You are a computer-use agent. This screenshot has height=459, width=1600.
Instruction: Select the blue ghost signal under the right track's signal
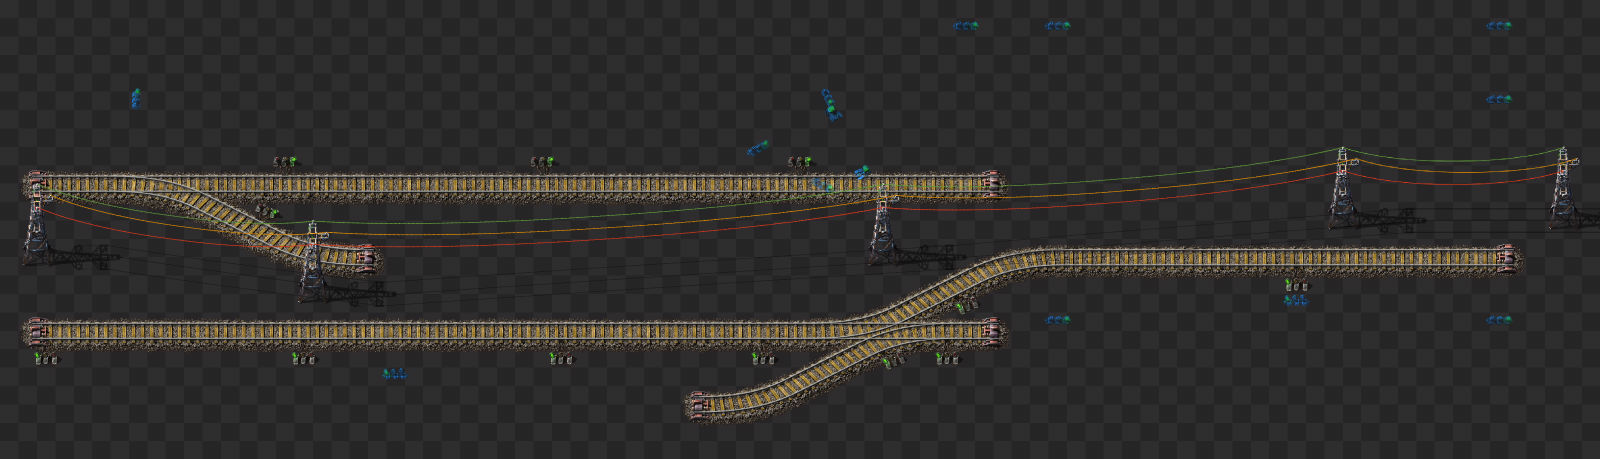pos(1296,300)
